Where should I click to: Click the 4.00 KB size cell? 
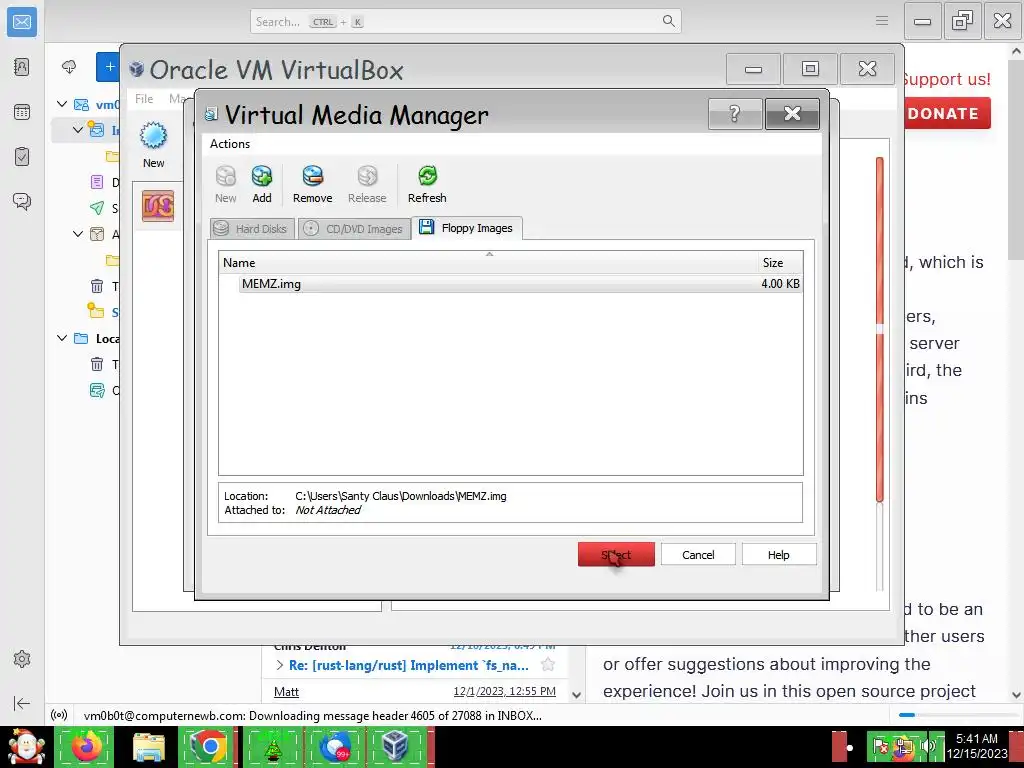point(780,283)
